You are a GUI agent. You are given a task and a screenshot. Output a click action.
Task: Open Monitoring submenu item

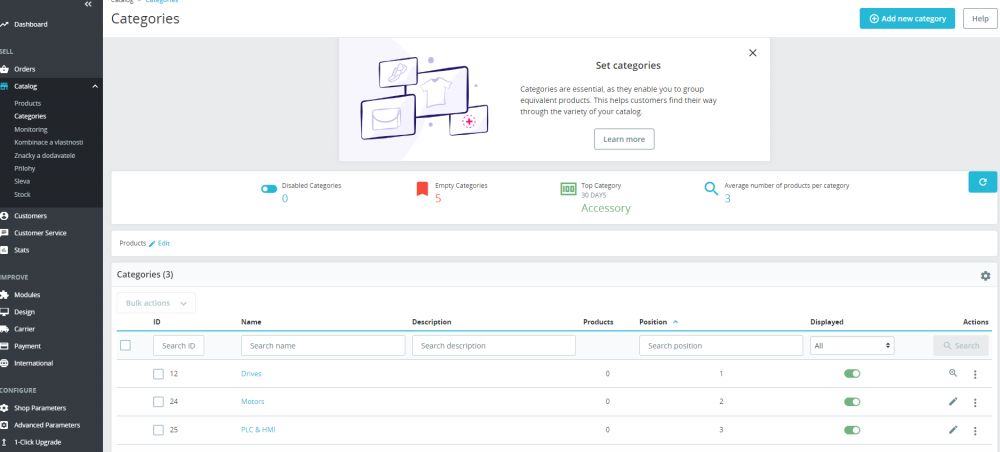[x=31, y=129]
